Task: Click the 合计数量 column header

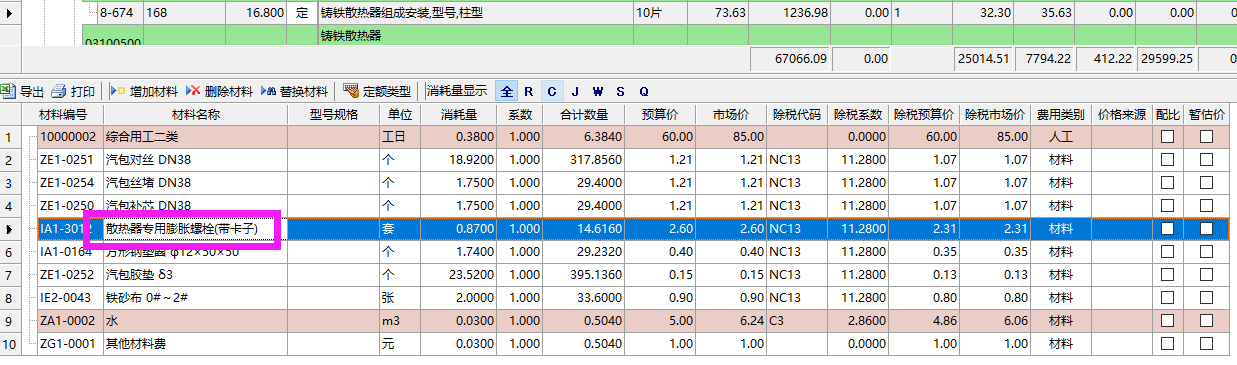Action: click(x=584, y=115)
